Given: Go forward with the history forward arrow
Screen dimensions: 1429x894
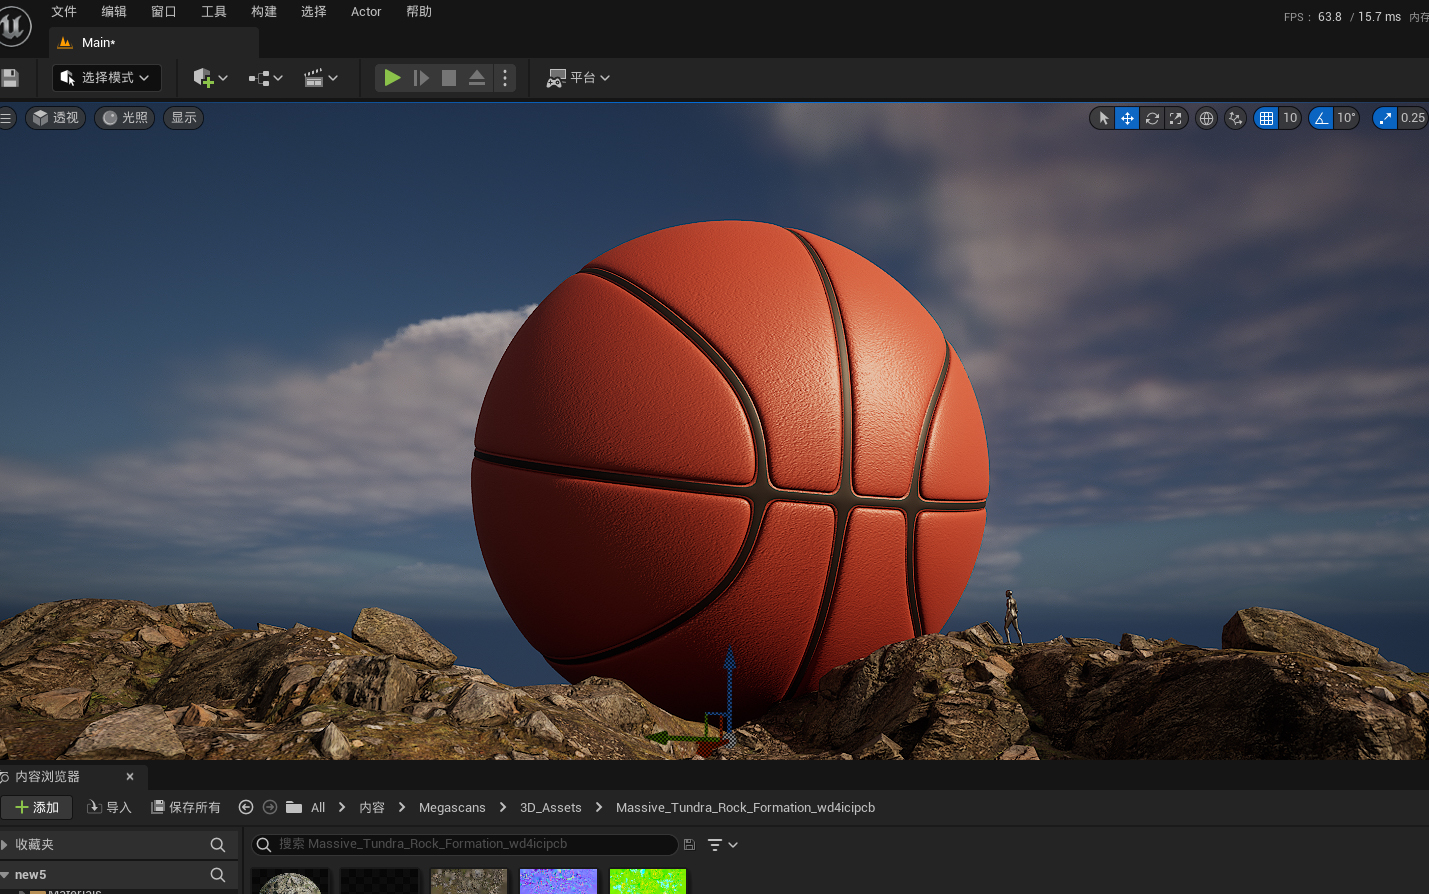Looking at the screenshot, I should [x=270, y=808].
